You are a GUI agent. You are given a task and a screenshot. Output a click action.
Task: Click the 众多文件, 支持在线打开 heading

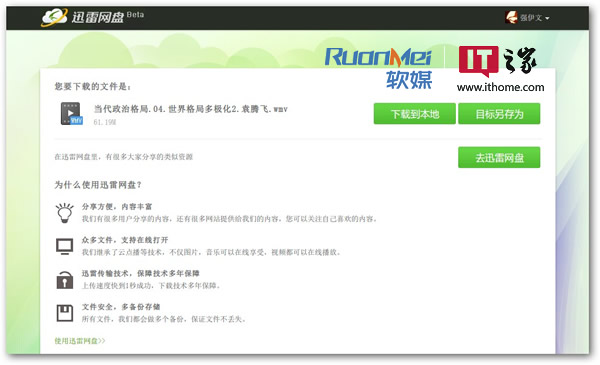(x=125, y=240)
